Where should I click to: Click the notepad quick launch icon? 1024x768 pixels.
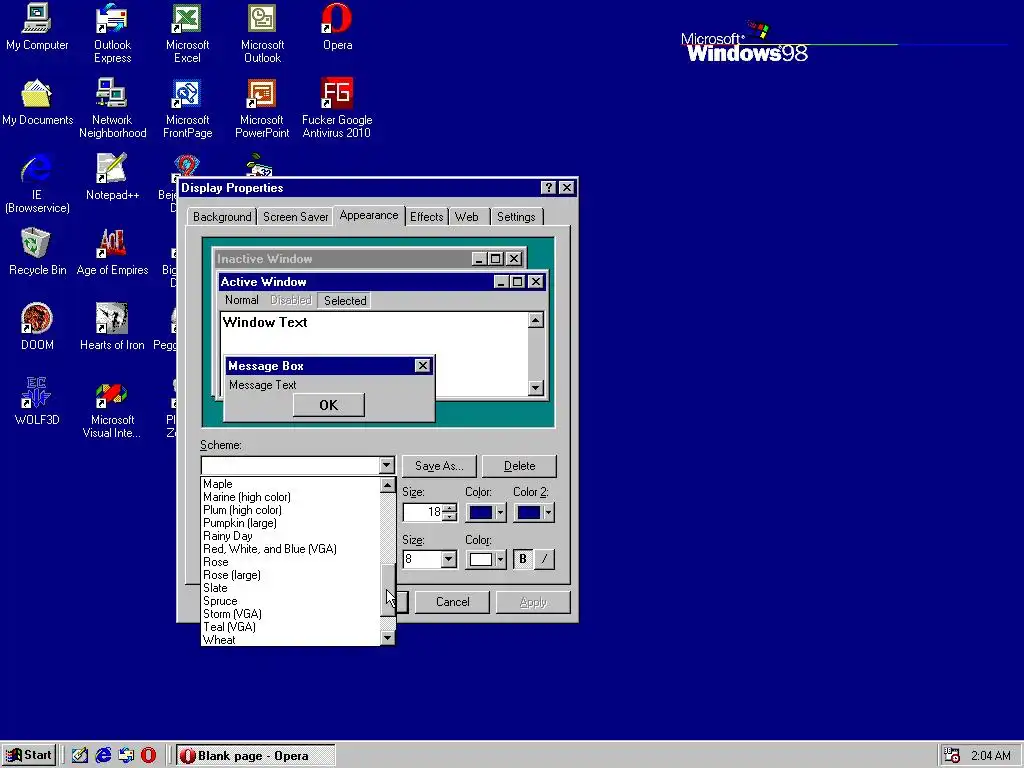click(80, 756)
